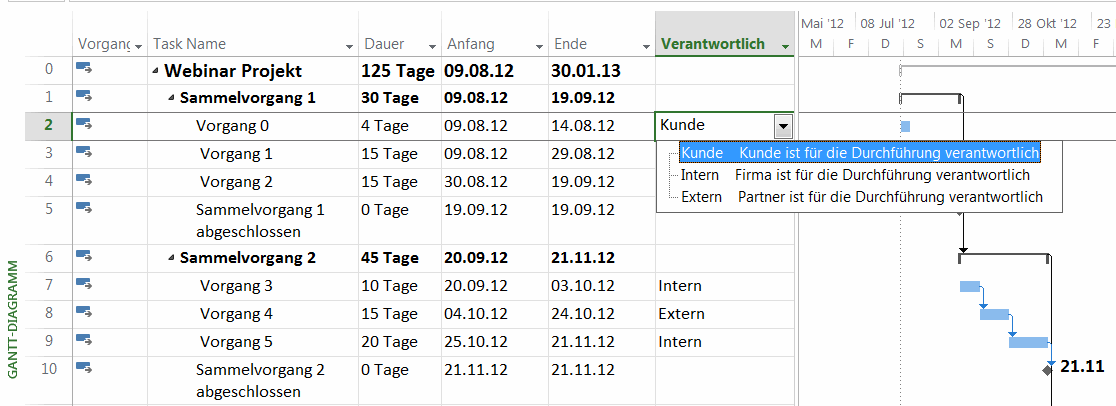Click Vorgang 4 blue Gantt bar

(994, 314)
